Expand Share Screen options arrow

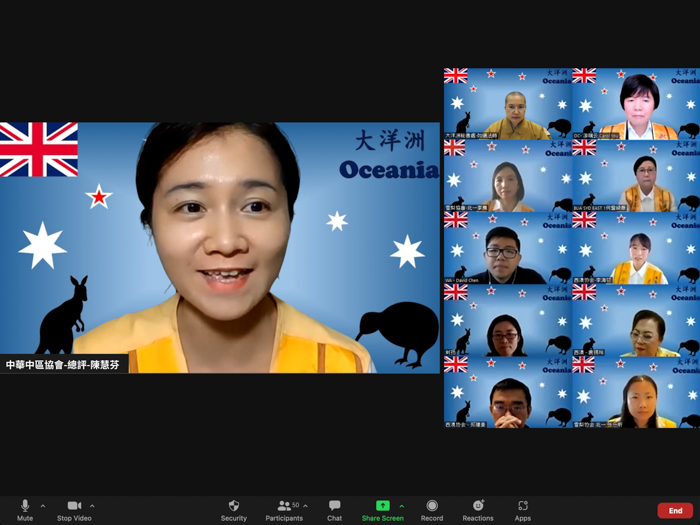coord(402,506)
